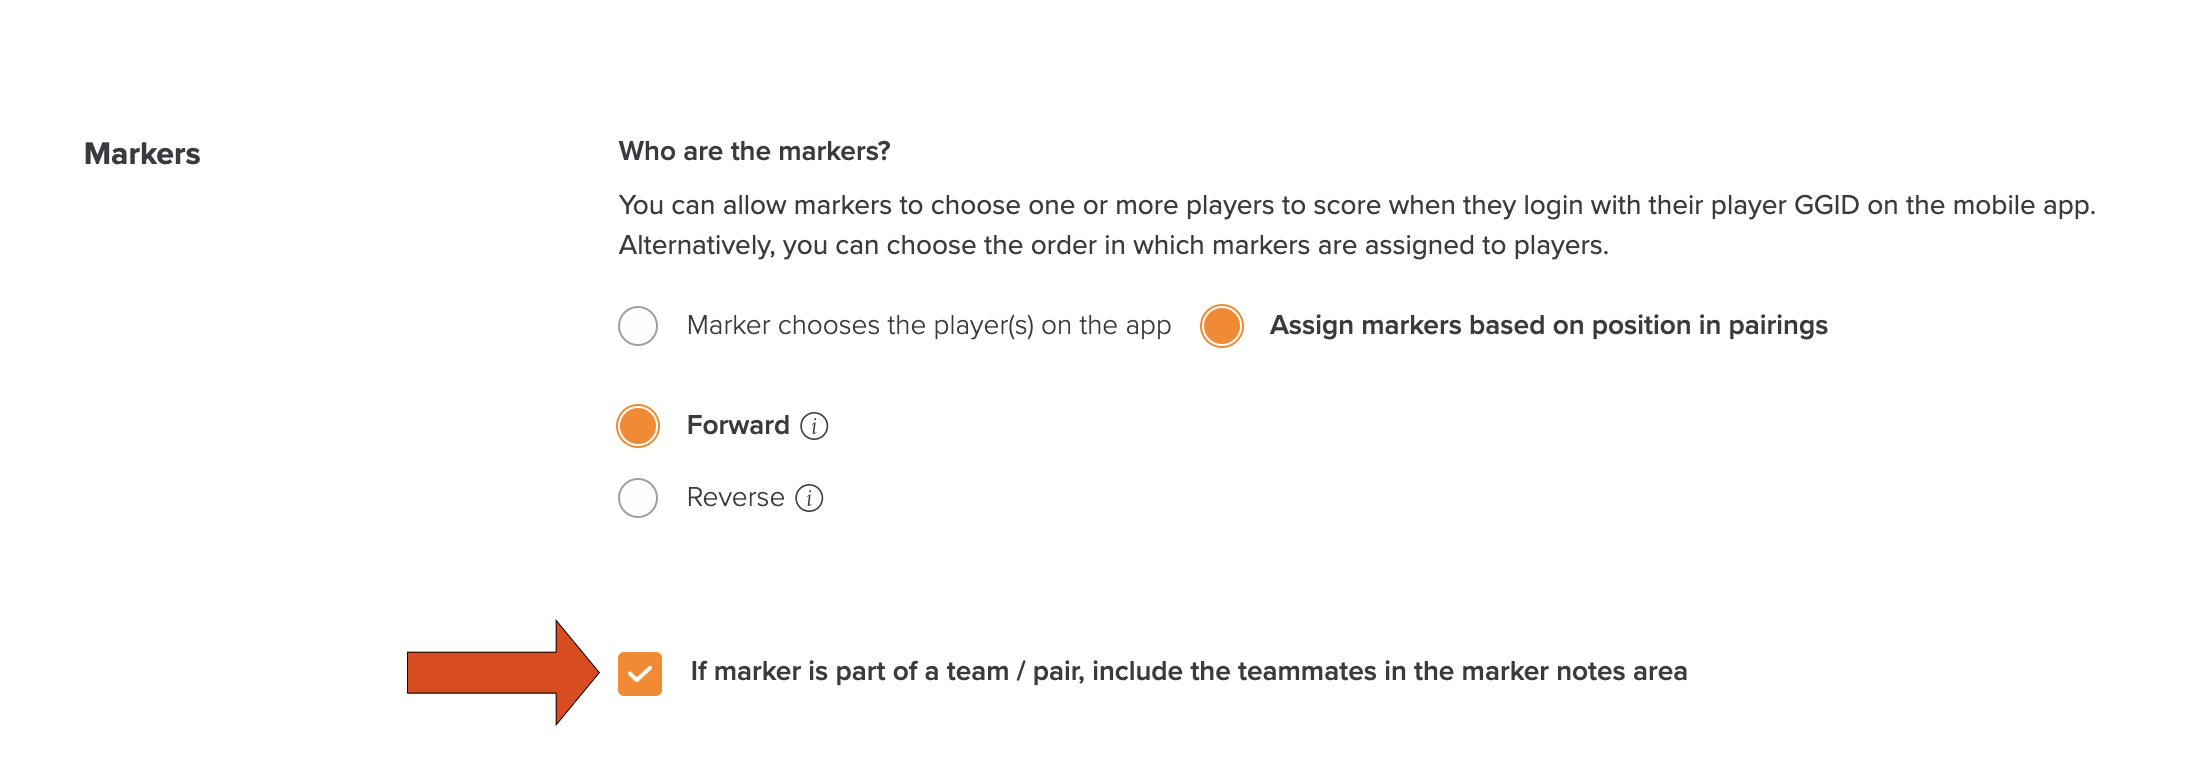This screenshot has height=770, width=2200.
Task: Click the 'You can allow markers' description line
Action: coord(1357,206)
